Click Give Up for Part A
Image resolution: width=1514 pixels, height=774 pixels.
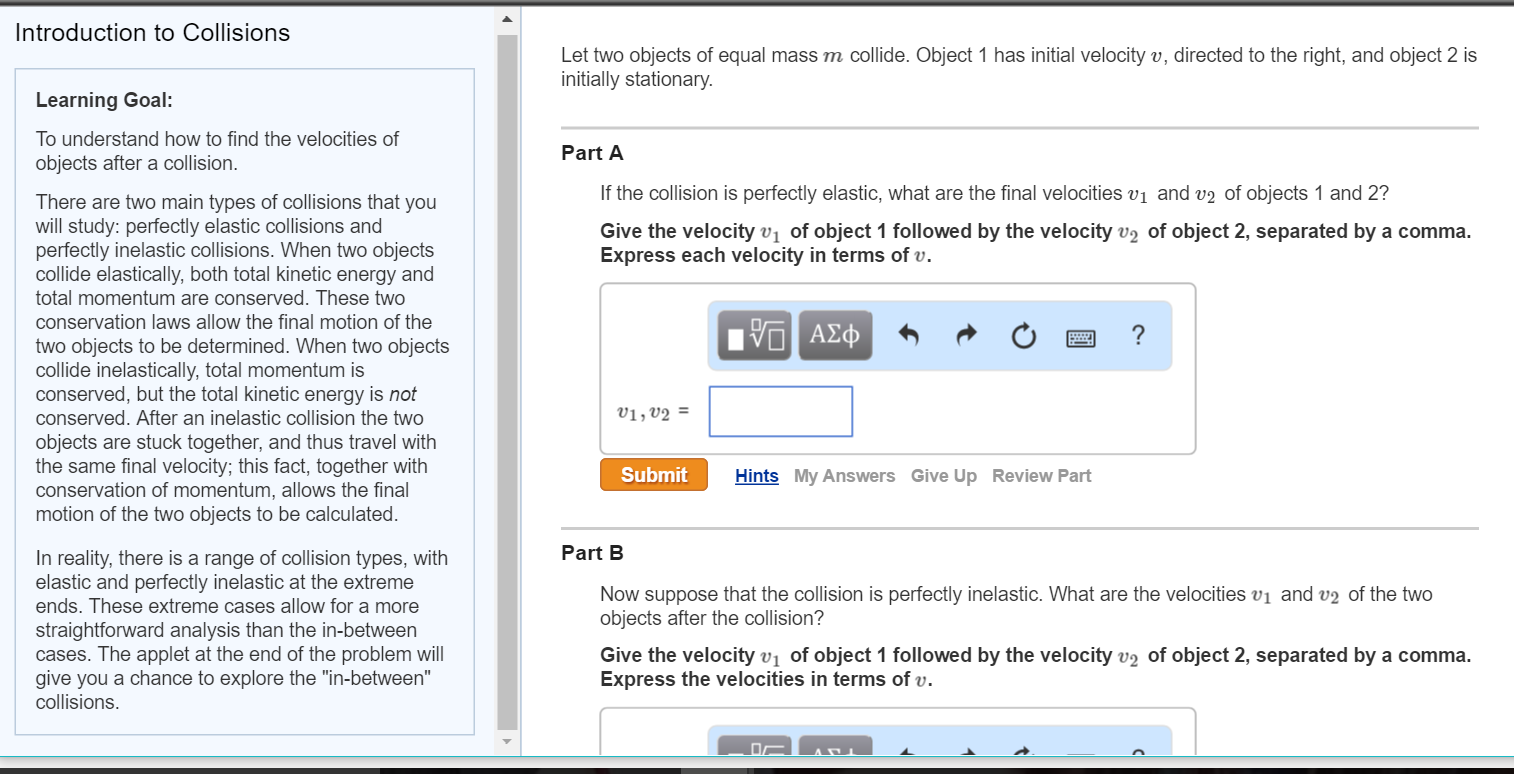[943, 475]
